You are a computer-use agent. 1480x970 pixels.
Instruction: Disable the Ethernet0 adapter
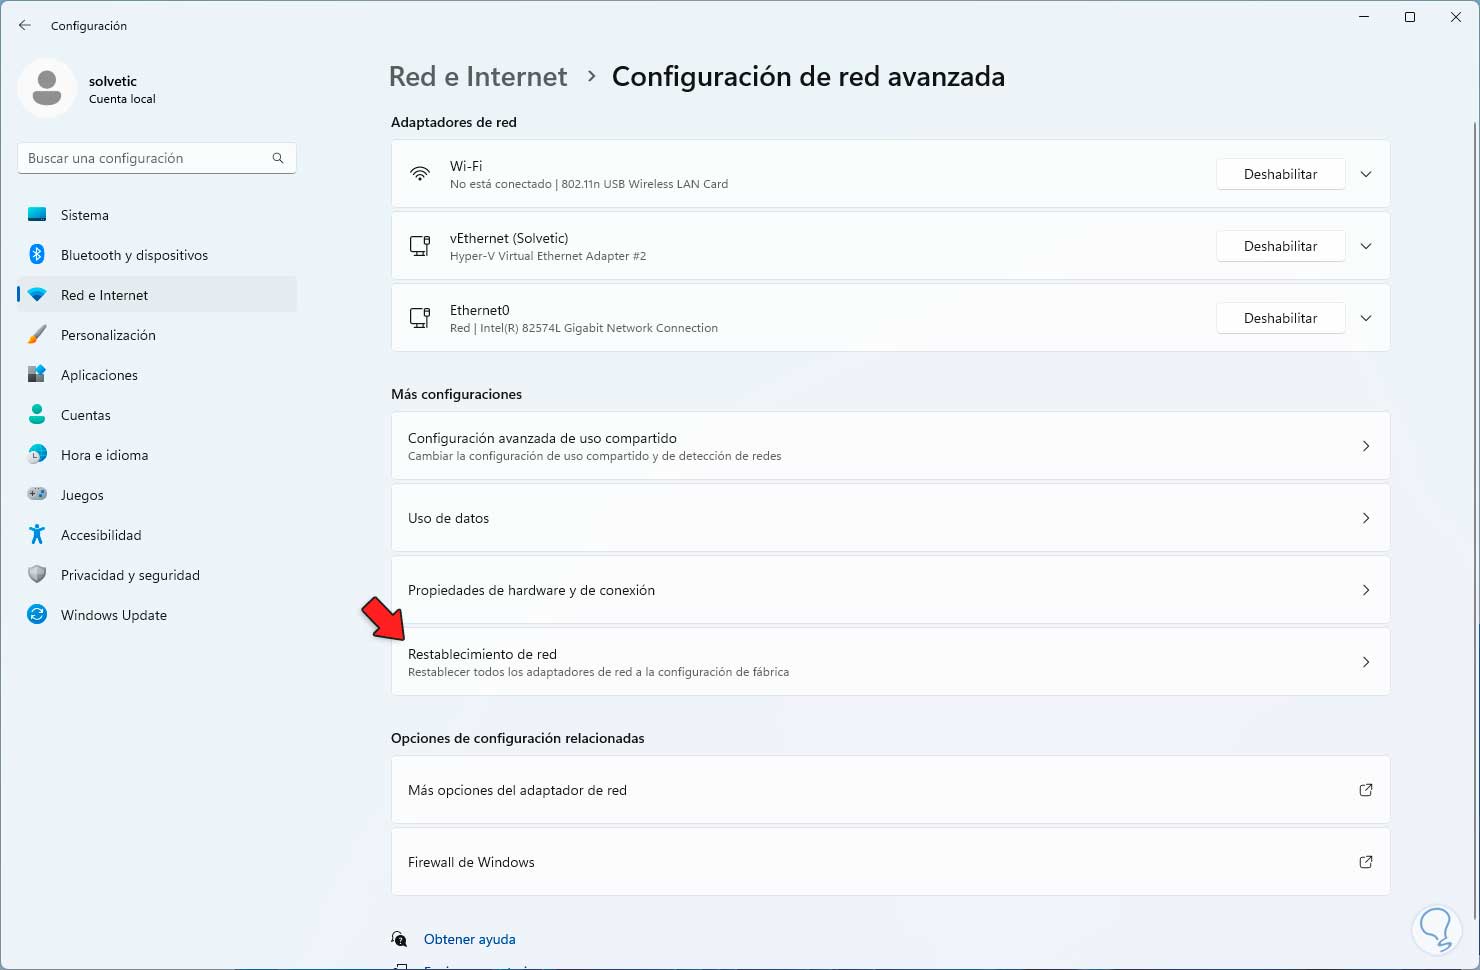pyautogui.click(x=1280, y=318)
